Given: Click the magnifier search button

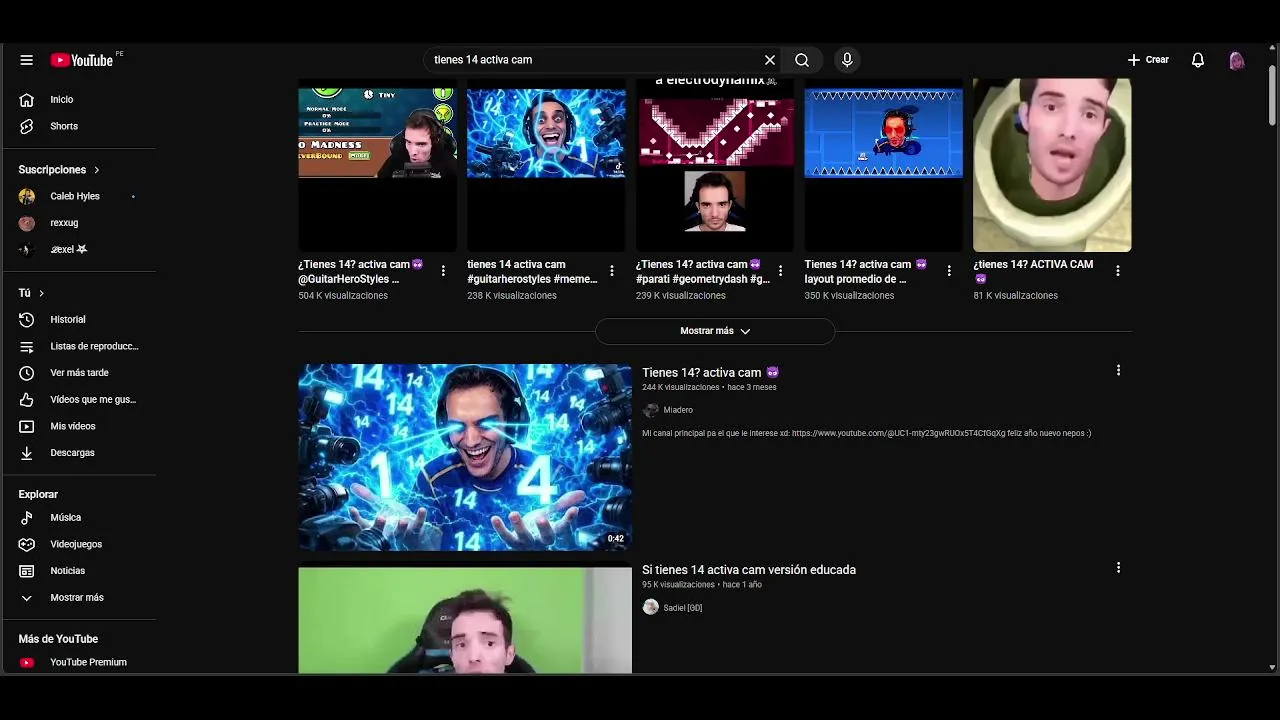Looking at the screenshot, I should [802, 60].
